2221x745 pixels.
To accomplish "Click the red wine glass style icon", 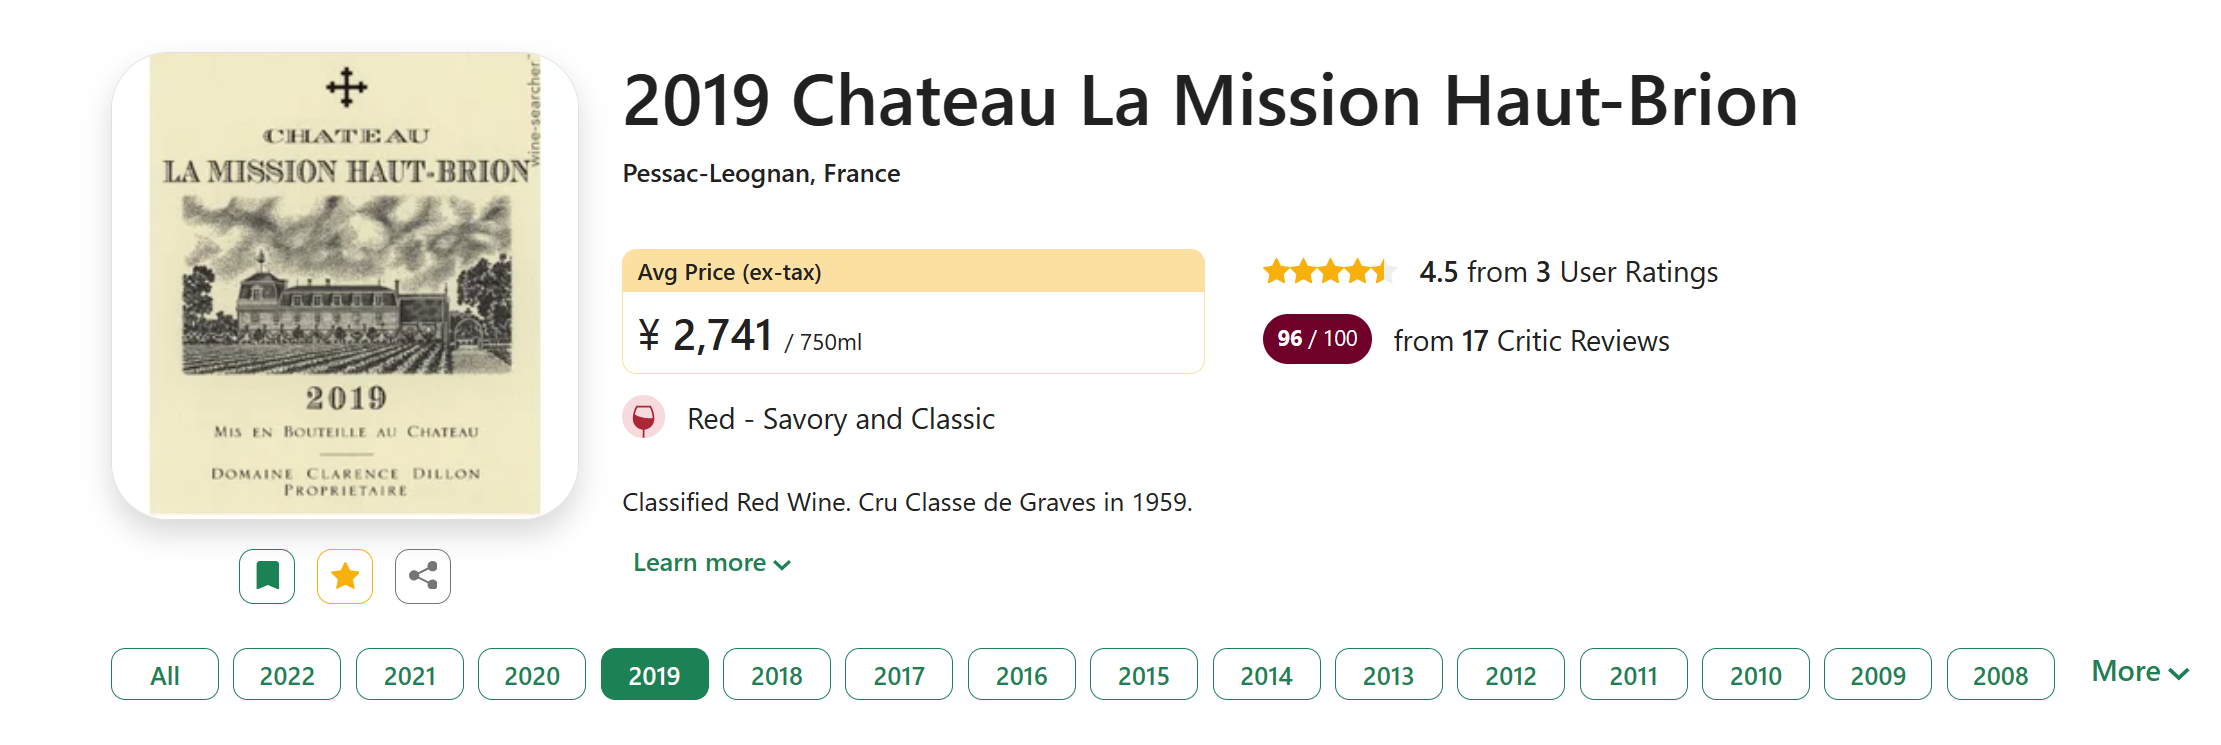I will (644, 417).
